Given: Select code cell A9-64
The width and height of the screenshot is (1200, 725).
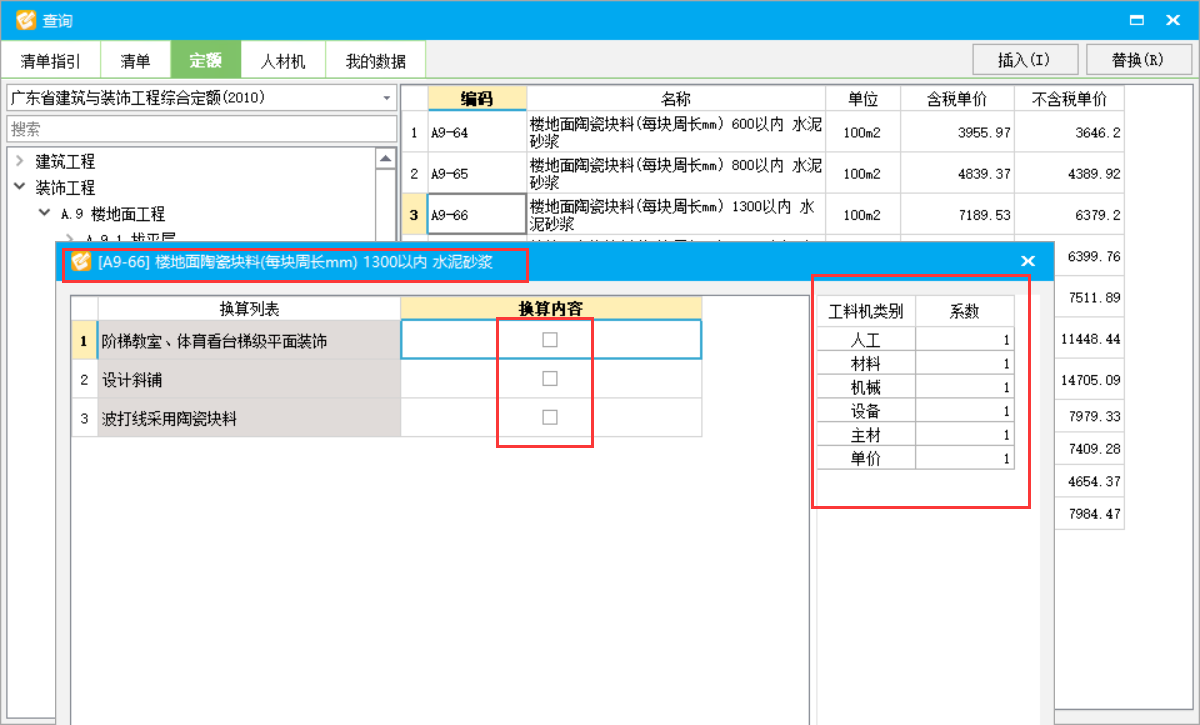Looking at the screenshot, I should [x=477, y=131].
